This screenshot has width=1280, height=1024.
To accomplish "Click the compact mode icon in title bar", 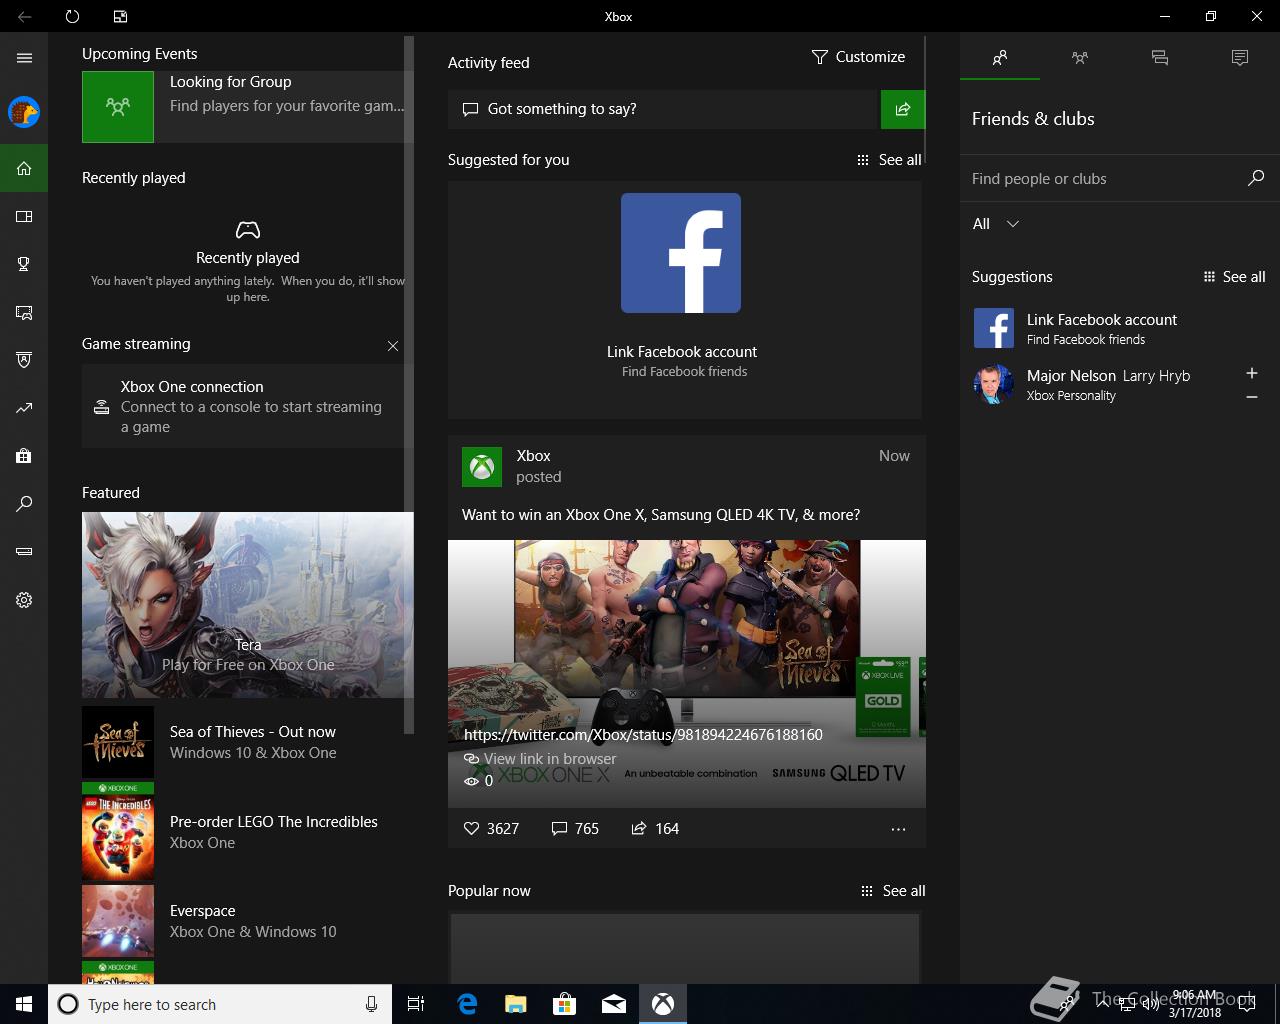I will pyautogui.click(x=120, y=16).
